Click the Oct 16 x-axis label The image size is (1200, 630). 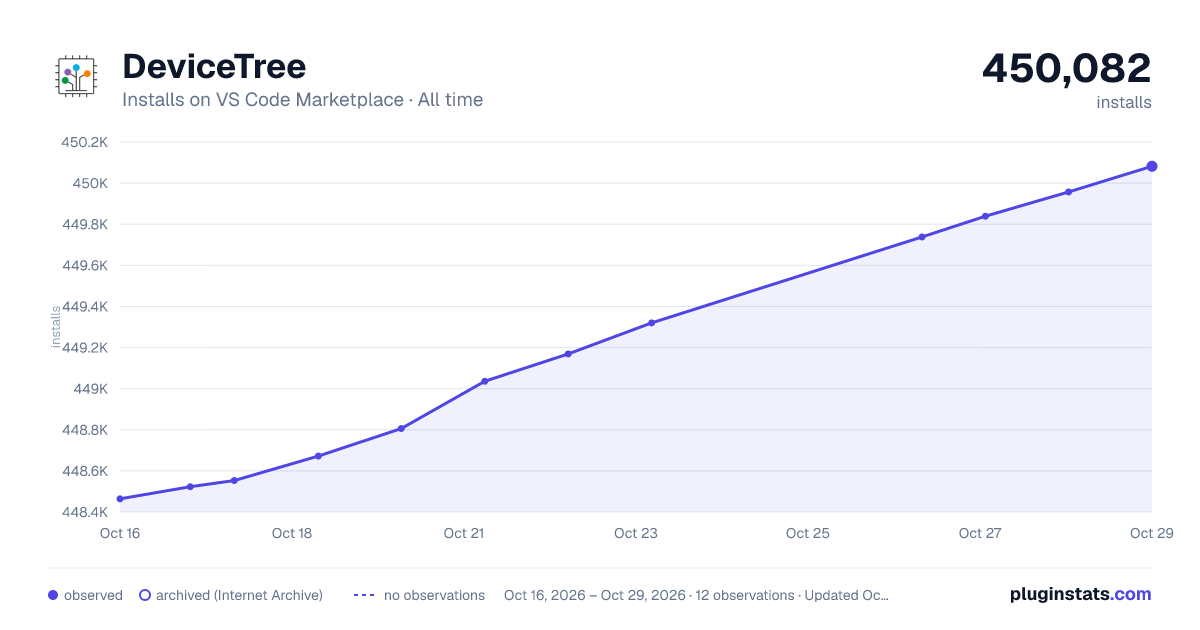pyautogui.click(x=120, y=533)
